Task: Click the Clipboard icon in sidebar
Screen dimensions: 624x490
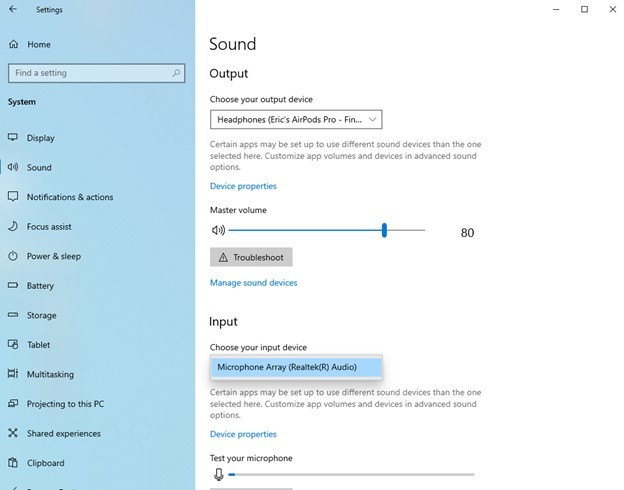Action: click(13, 463)
